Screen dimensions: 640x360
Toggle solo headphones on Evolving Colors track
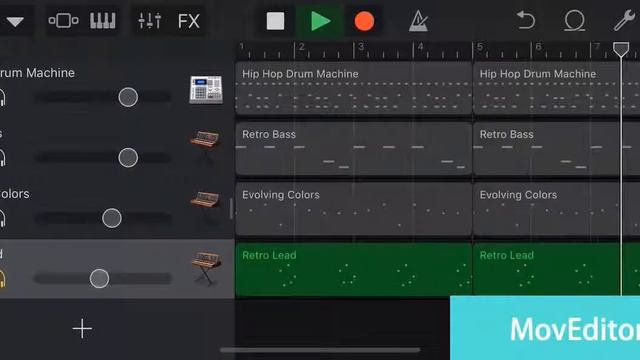[2, 218]
